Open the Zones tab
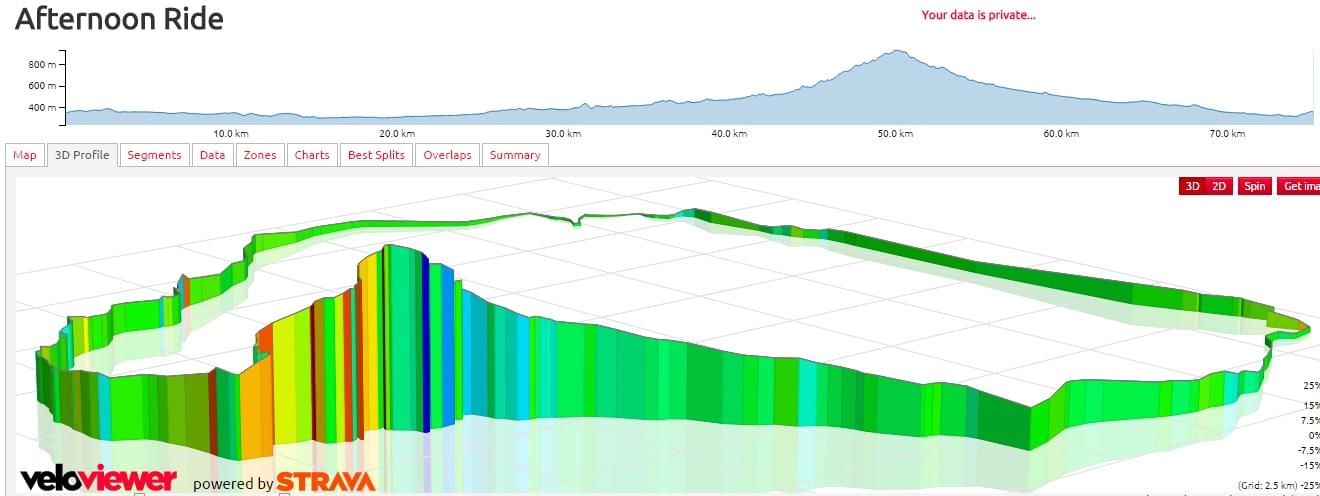1320x496 pixels. [260, 155]
